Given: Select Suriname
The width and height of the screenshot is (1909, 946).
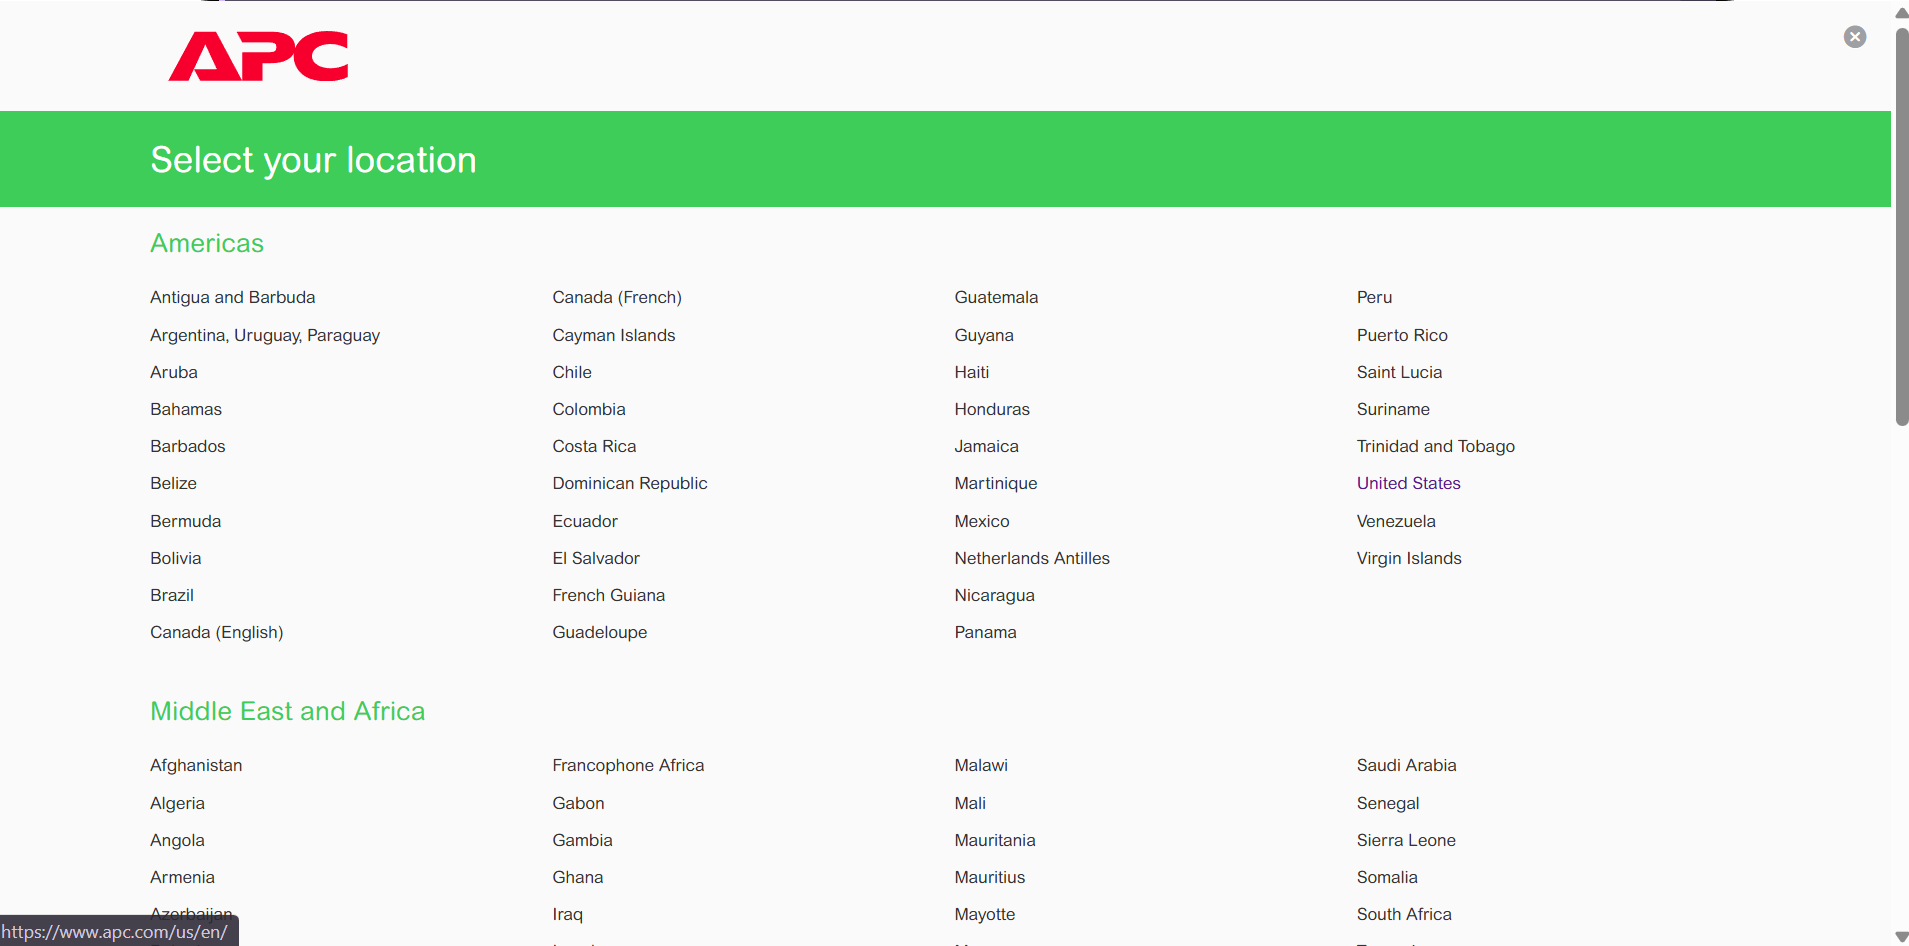Looking at the screenshot, I should (x=1393, y=409).
